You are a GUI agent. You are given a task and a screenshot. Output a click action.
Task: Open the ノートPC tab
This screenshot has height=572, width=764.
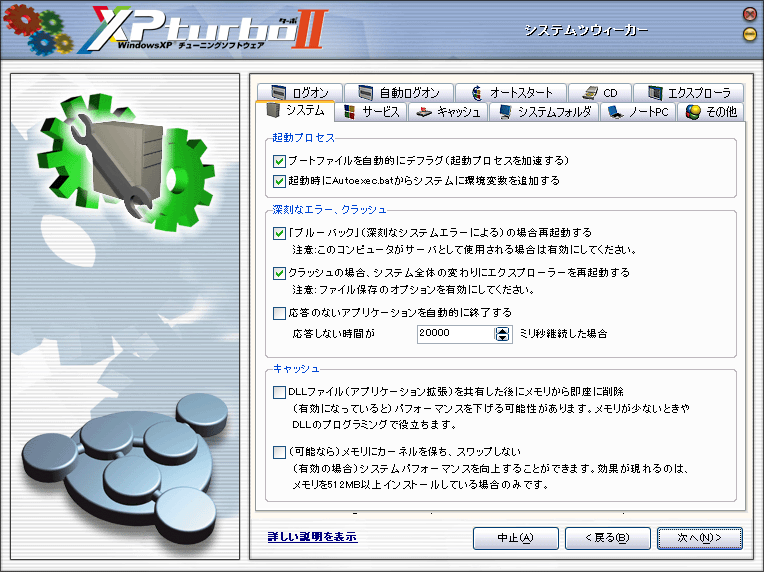pos(638,112)
